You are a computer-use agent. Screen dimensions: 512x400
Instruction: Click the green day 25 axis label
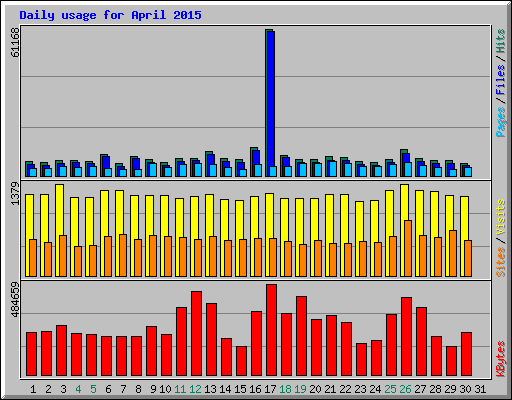pyautogui.click(x=390, y=389)
